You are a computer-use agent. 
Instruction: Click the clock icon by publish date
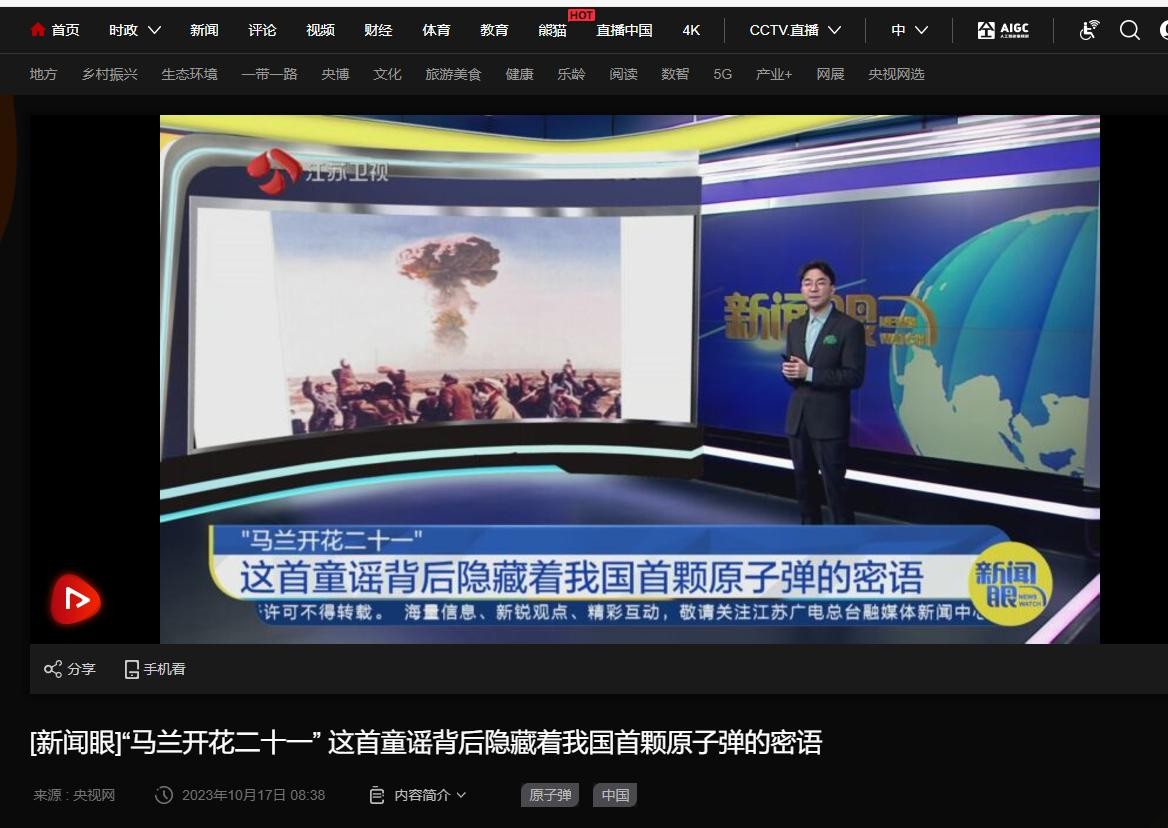[164, 795]
